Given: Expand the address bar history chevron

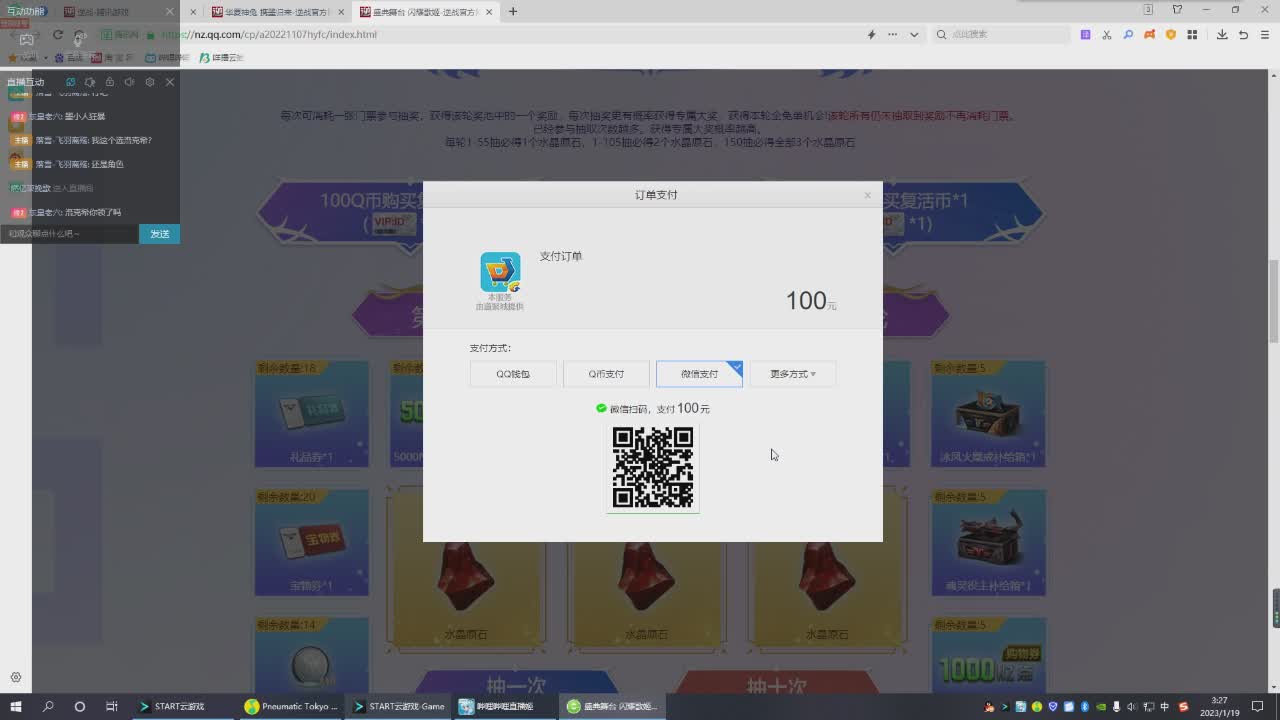Looking at the screenshot, I should [914, 34].
